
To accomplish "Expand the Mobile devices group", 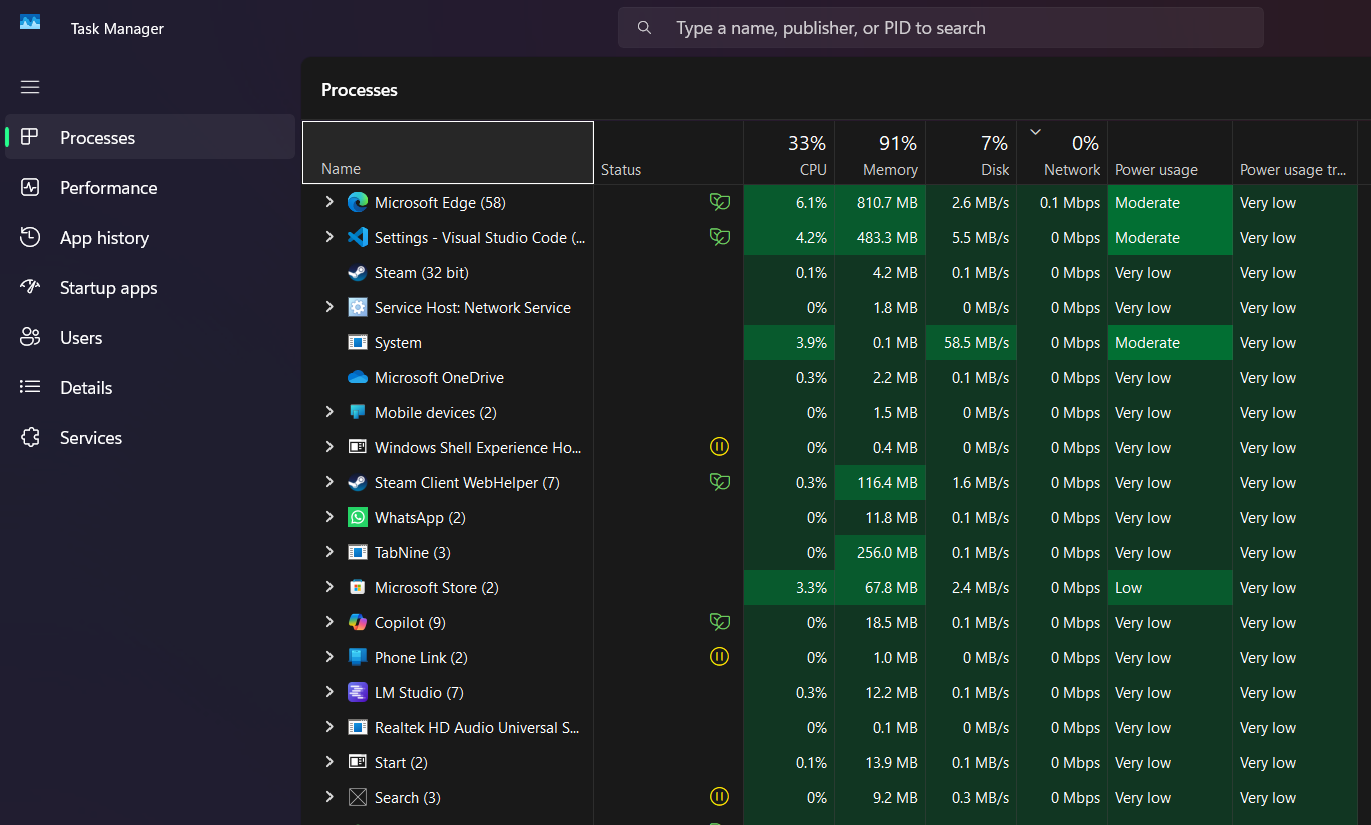I will [329, 412].
